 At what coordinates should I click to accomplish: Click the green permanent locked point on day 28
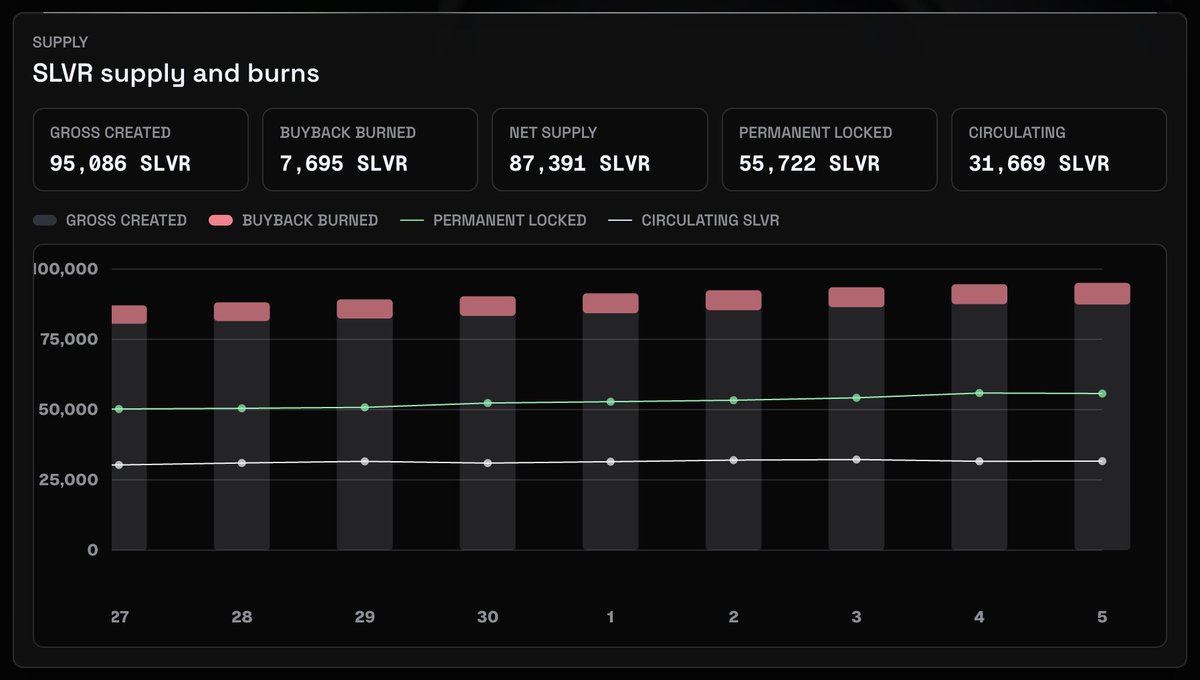click(242, 408)
